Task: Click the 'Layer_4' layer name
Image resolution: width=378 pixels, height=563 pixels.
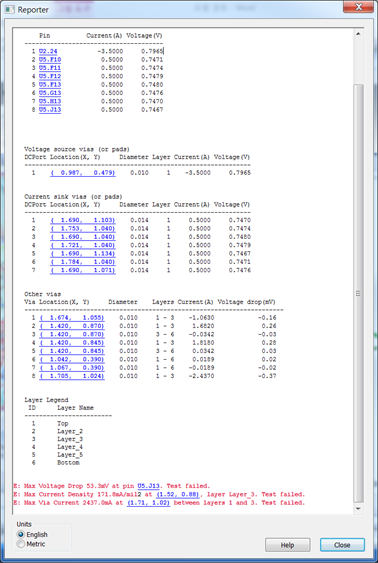Action: coord(70,447)
